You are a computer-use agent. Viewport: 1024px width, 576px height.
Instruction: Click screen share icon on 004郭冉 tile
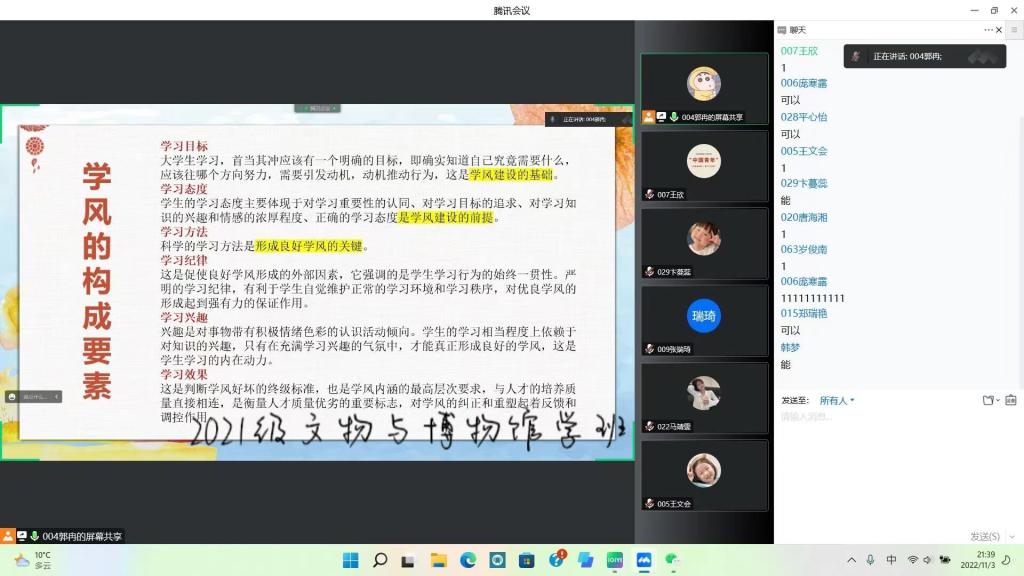tap(661, 117)
